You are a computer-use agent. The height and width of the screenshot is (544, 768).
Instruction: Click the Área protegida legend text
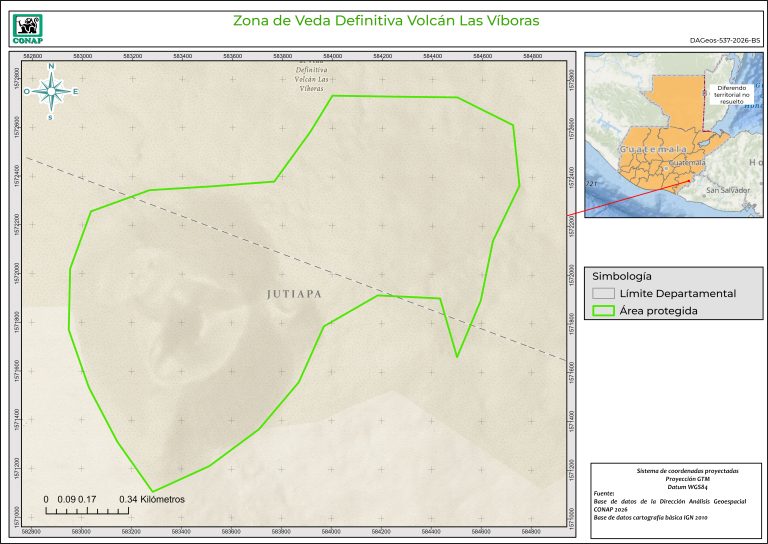[658, 311]
